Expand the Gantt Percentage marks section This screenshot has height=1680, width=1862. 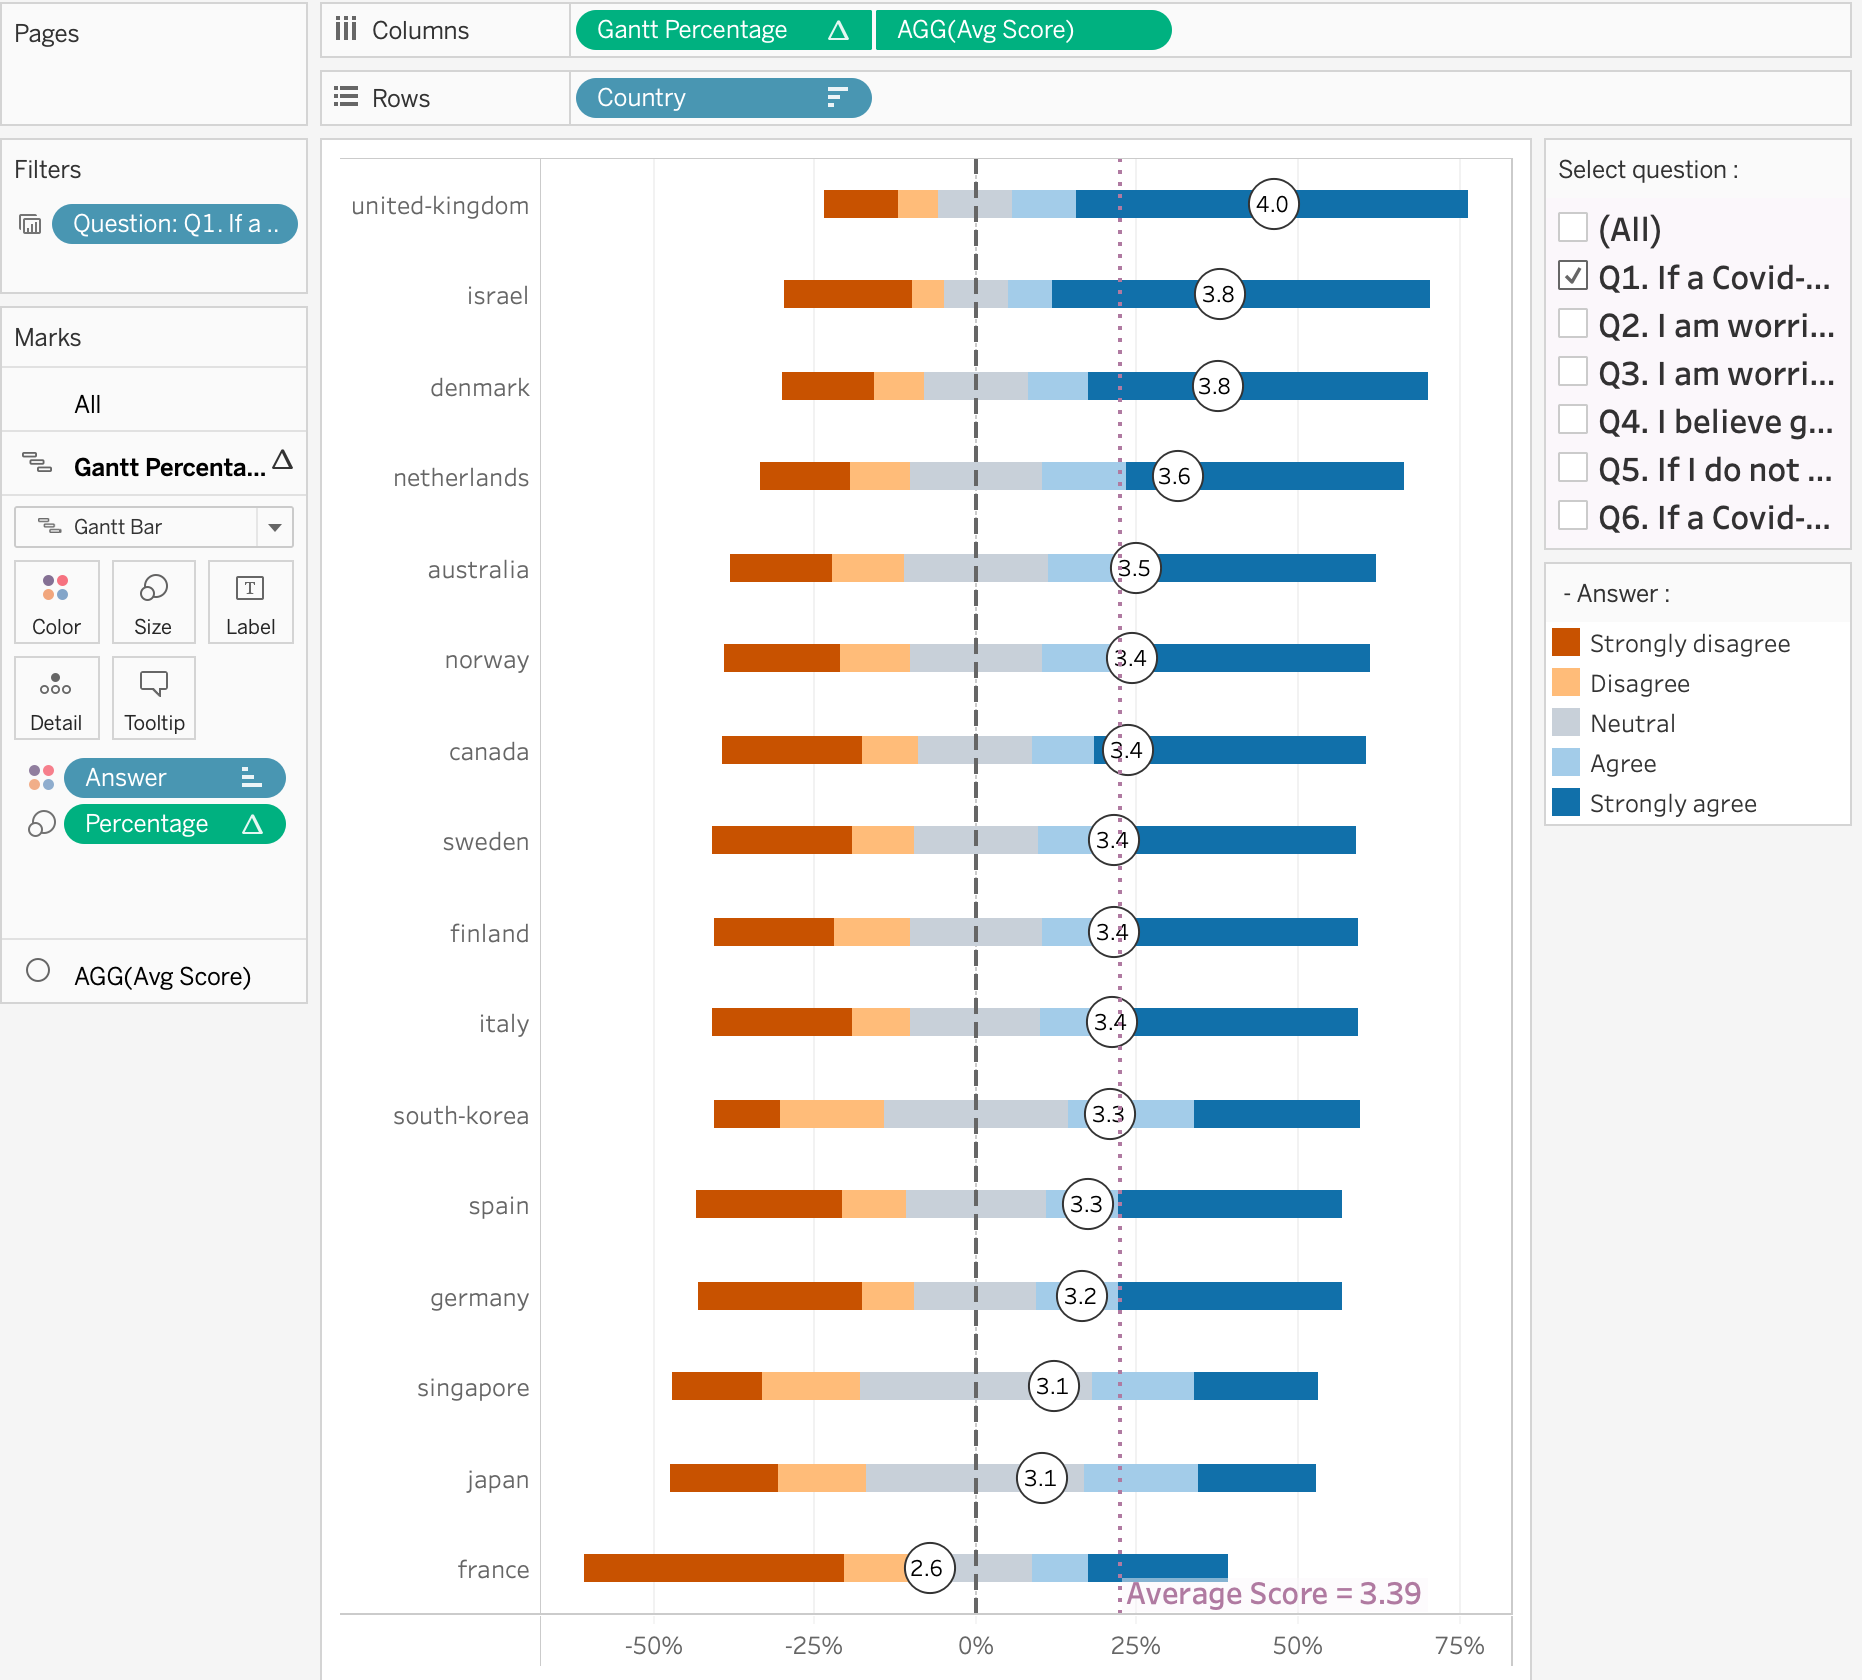(x=170, y=466)
